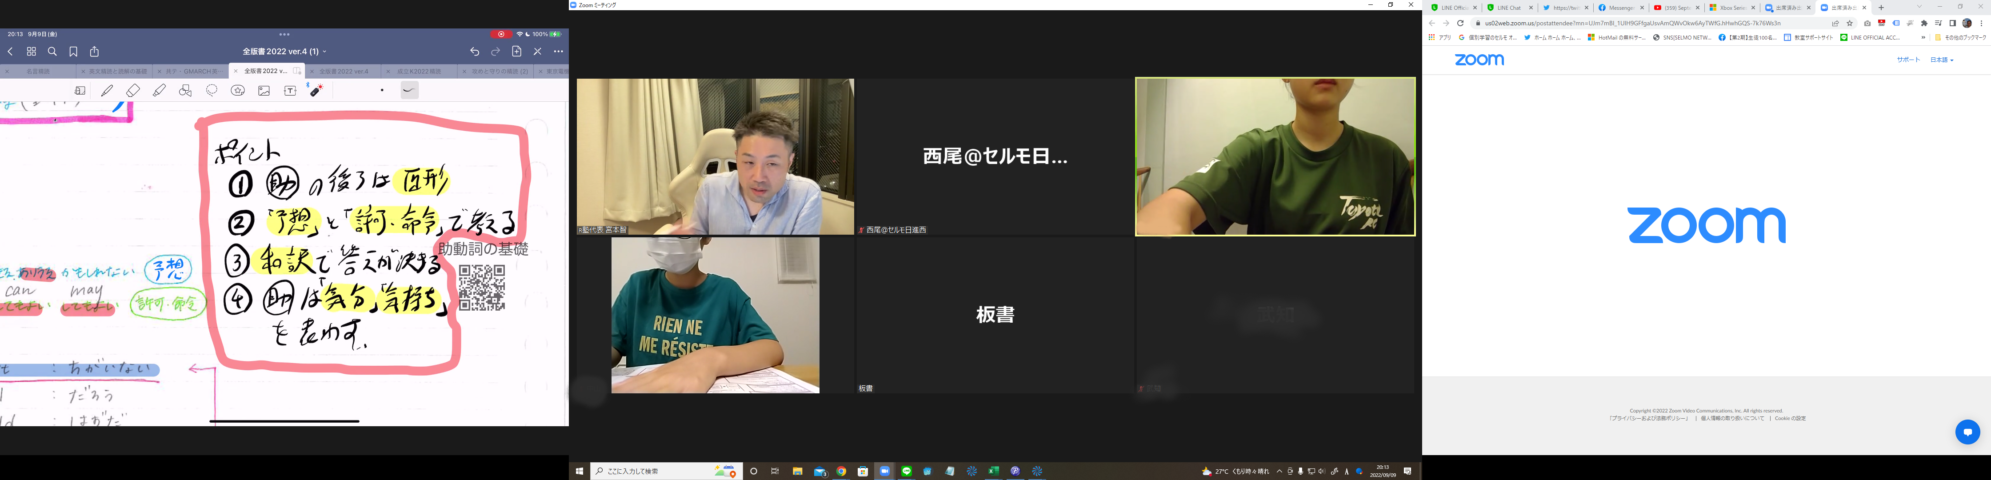Toggle the bookmark for this page

coord(73,52)
